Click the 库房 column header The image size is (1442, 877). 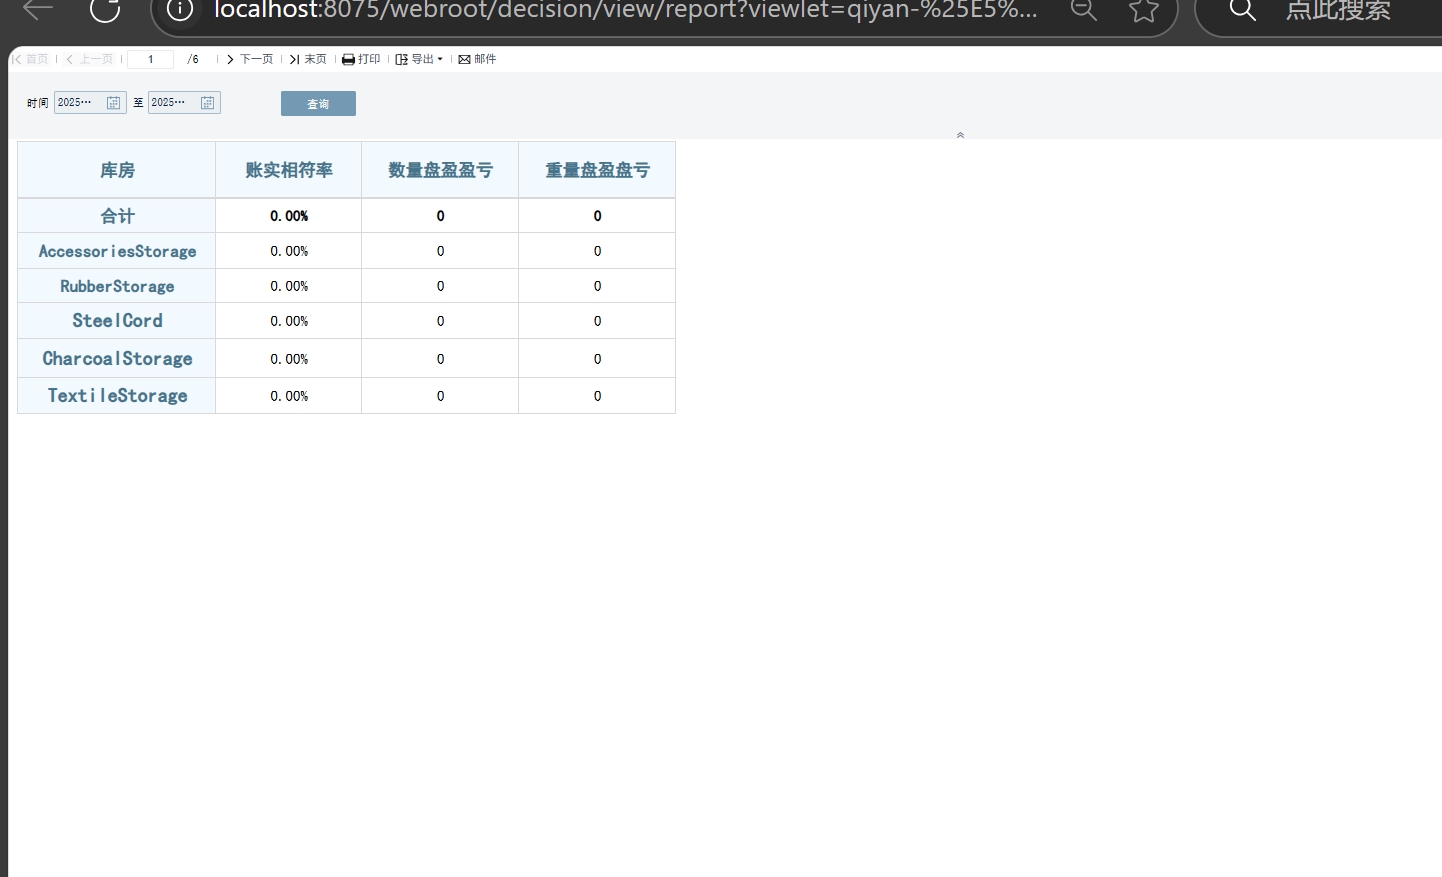[117, 170]
